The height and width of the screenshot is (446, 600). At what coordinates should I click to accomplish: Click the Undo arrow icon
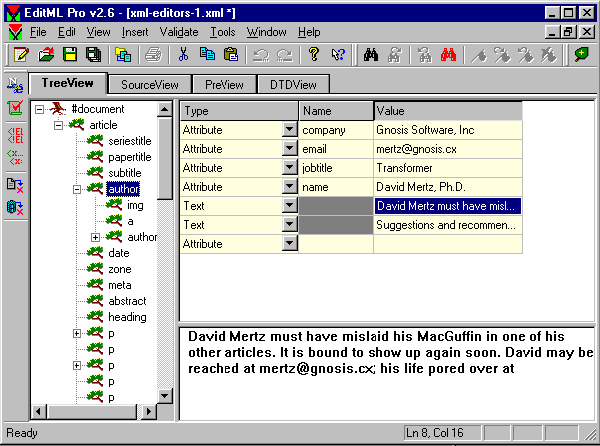pos(261,55)
